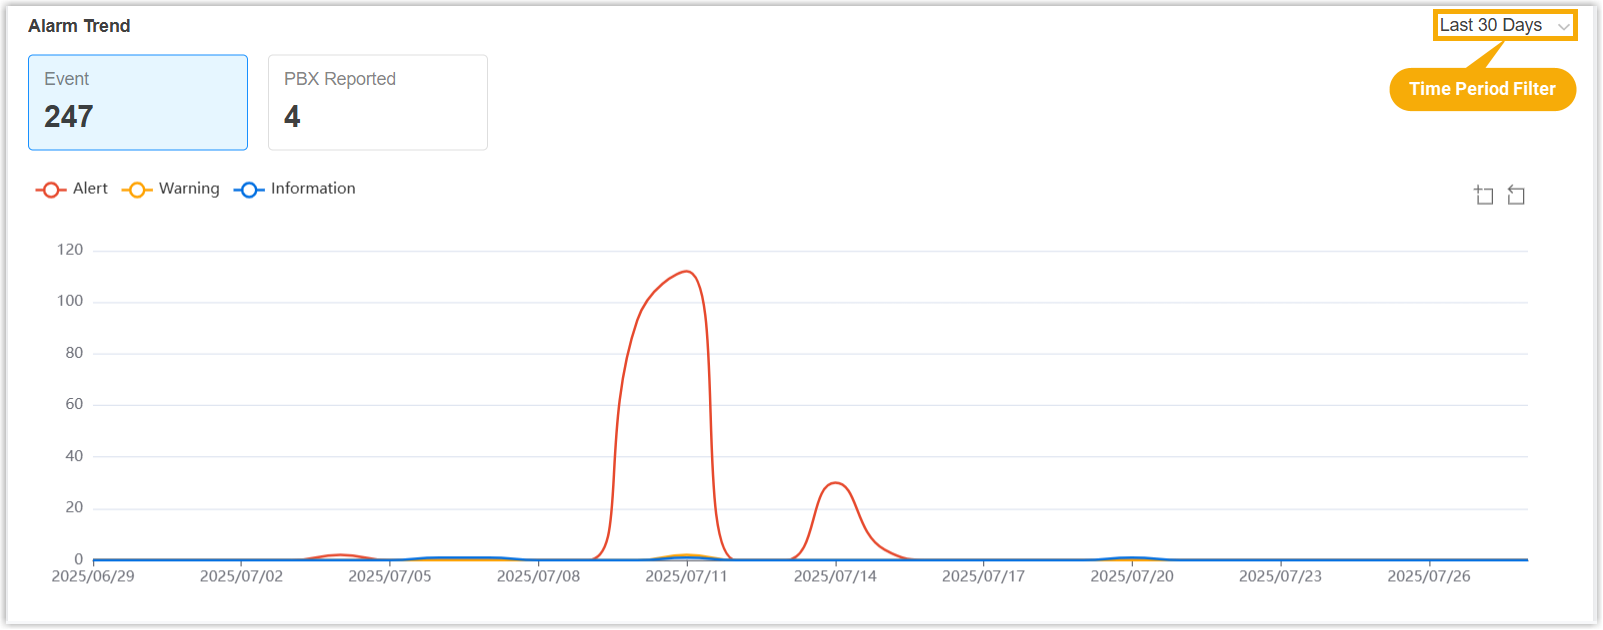
Task: Expand the time period chevron arrow
Action: [1564, 26]
